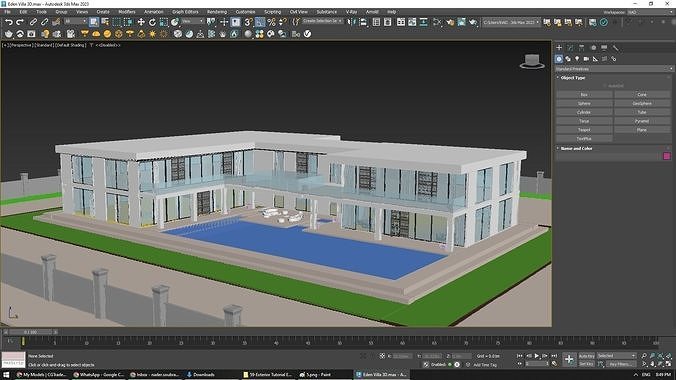Open the Select by Name dialog
676x380 pixels.
point(105,22)
